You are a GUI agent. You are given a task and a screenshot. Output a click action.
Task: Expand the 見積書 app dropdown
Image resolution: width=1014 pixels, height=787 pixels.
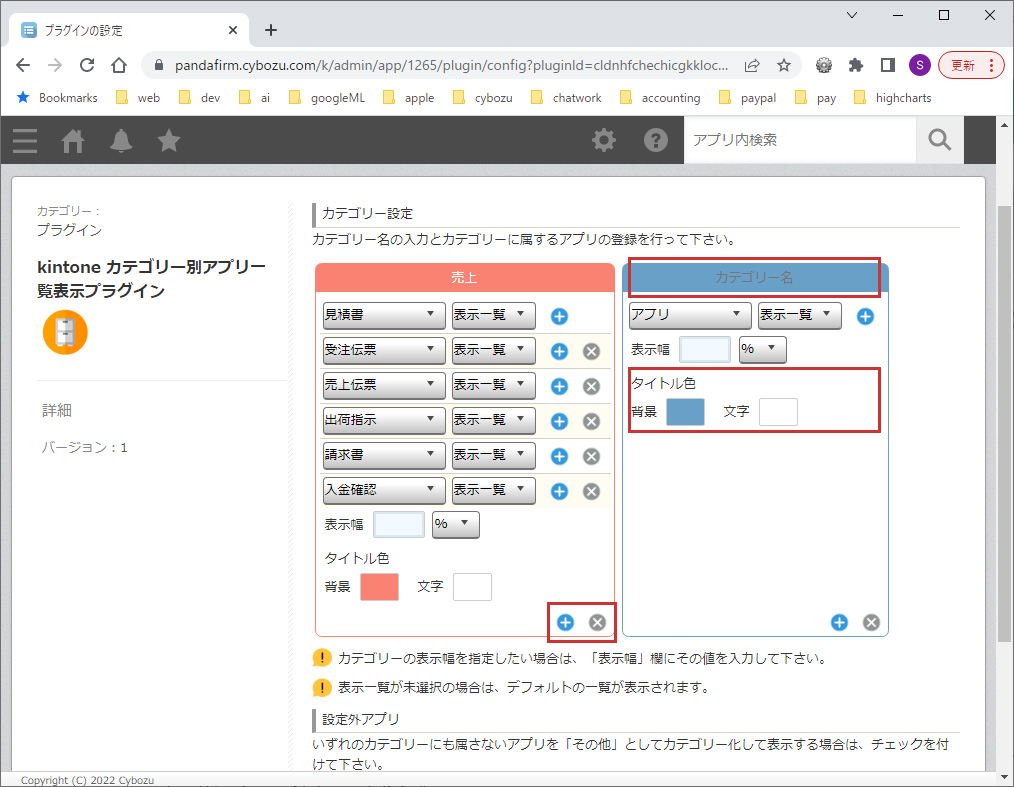click(384, 315)
